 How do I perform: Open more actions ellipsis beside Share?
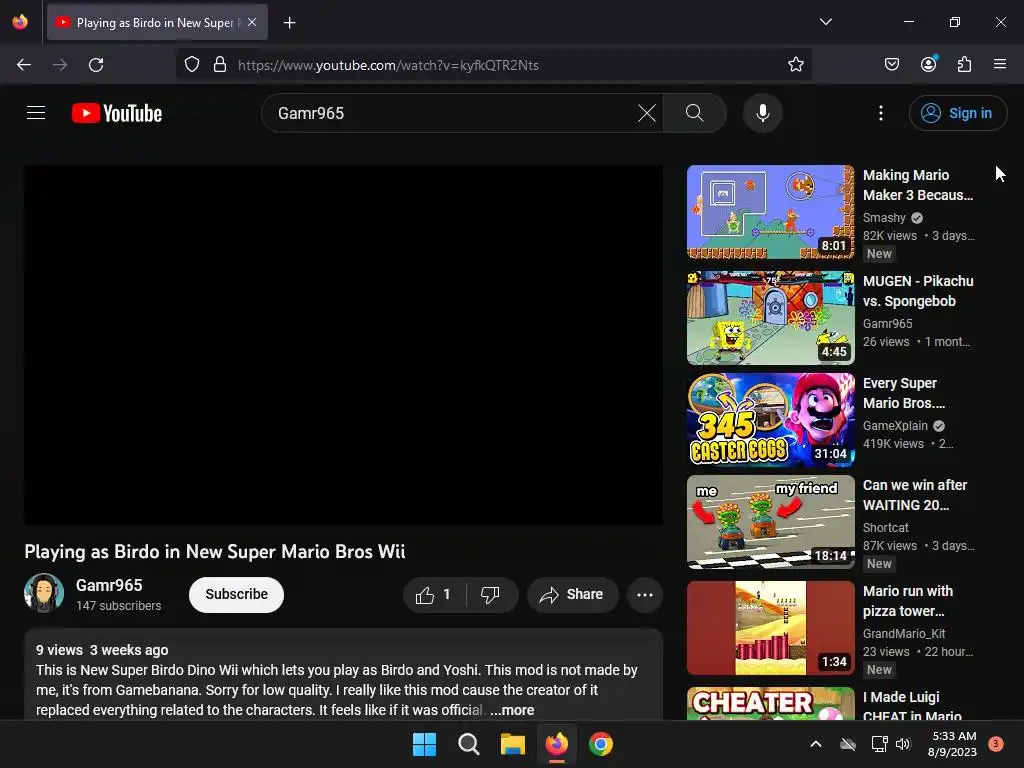pos(645,594)
